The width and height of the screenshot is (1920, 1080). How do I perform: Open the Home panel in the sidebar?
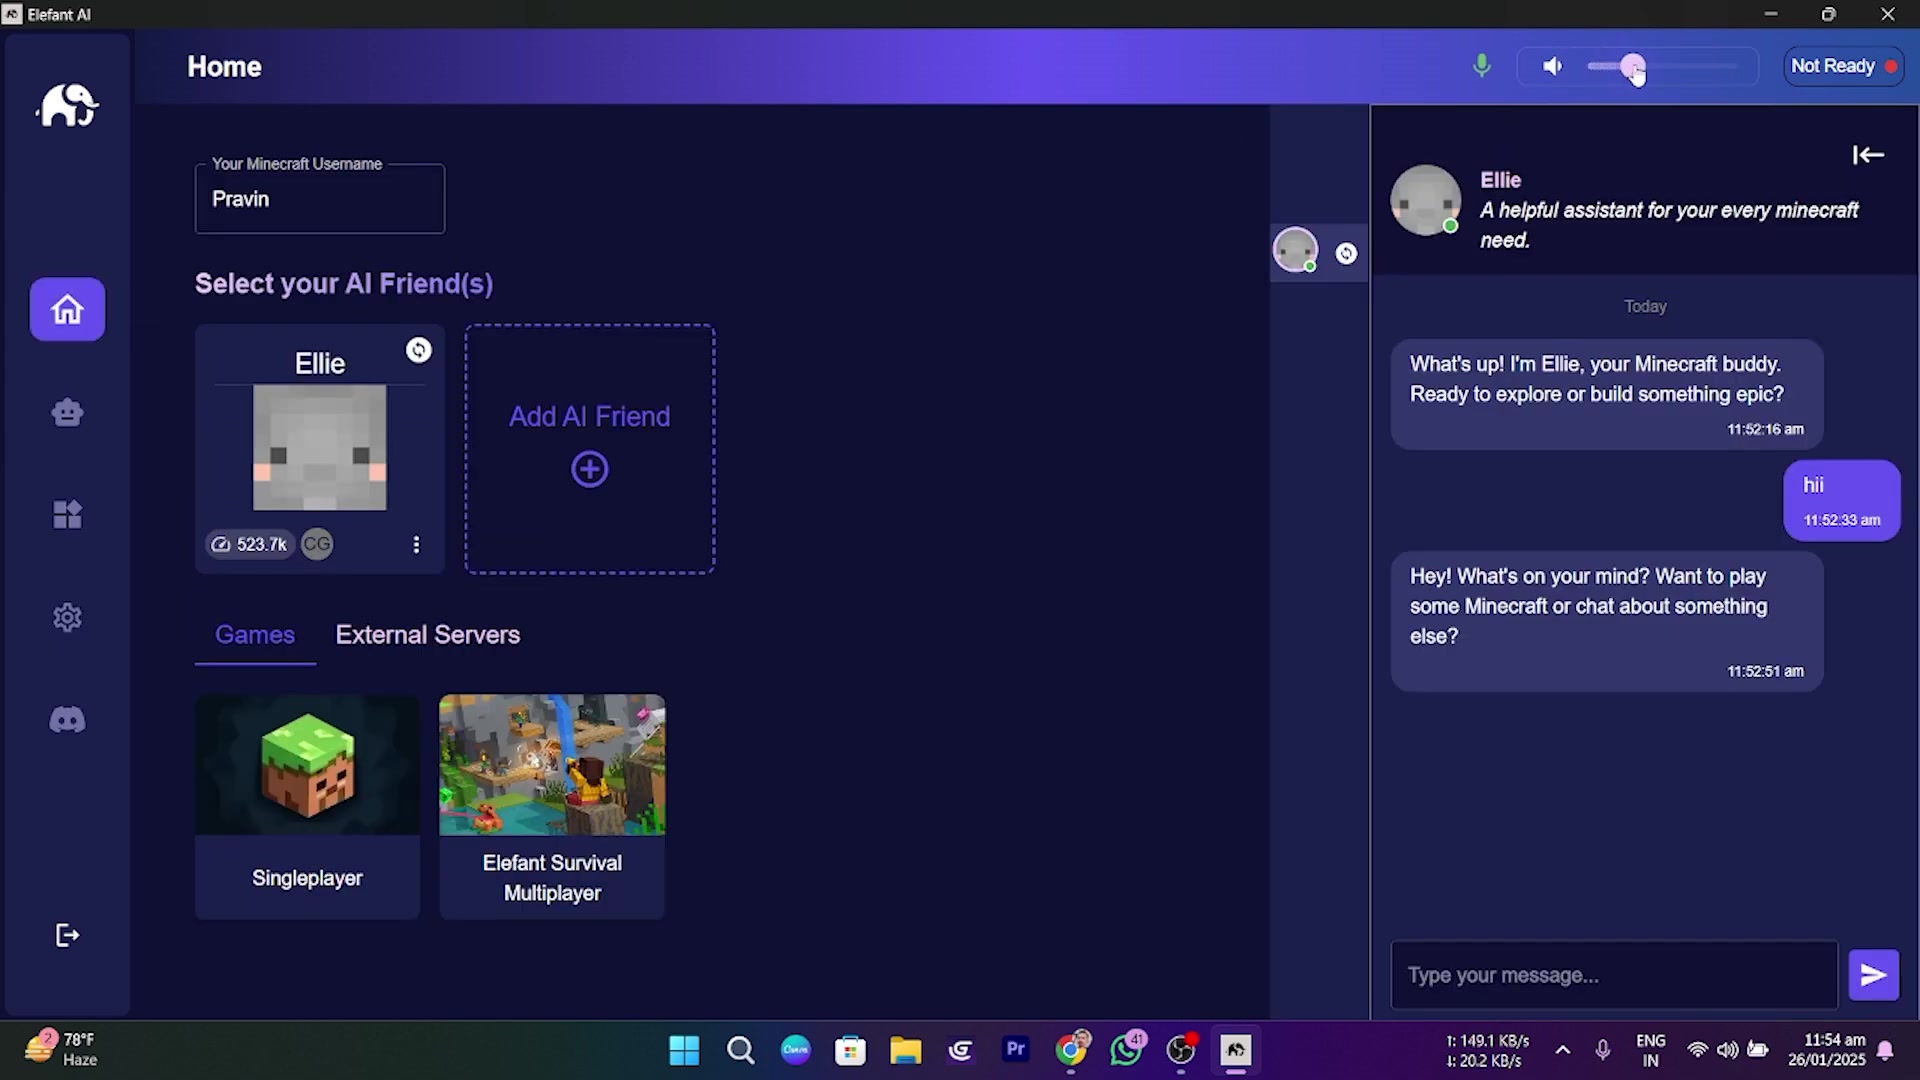click(66, 309)
